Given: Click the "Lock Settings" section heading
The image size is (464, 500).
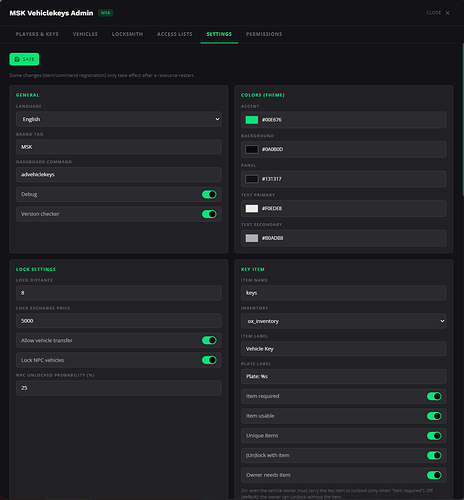Looking at the screenshot, I should click(36, 269).
